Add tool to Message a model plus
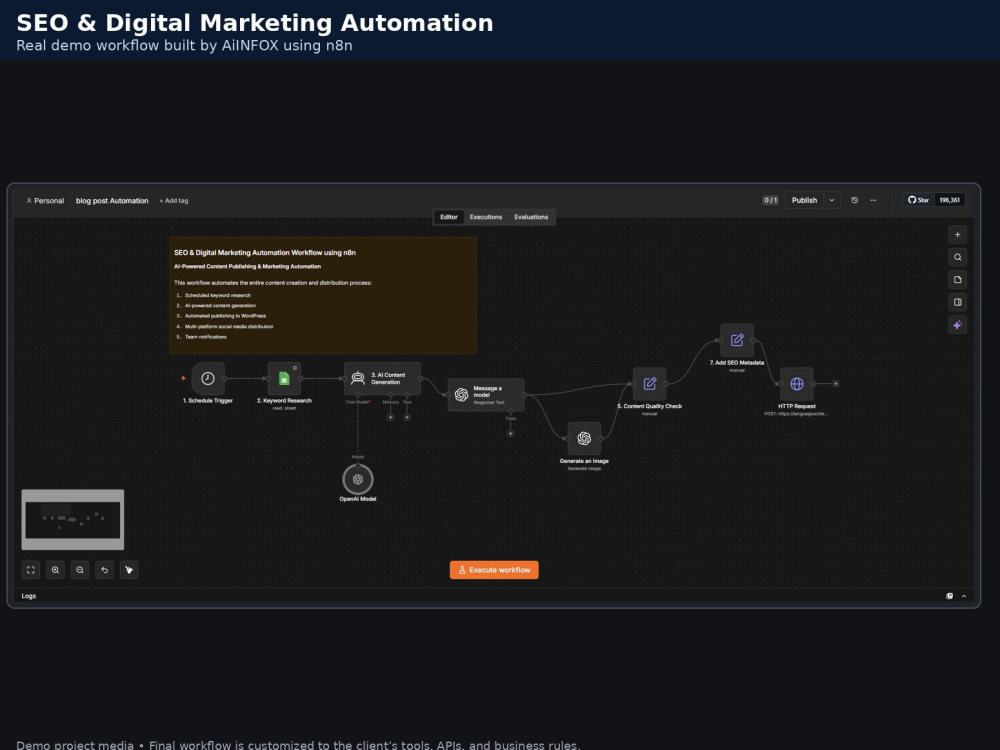This screenshot has height=750, width=1000. coord(510,434)
